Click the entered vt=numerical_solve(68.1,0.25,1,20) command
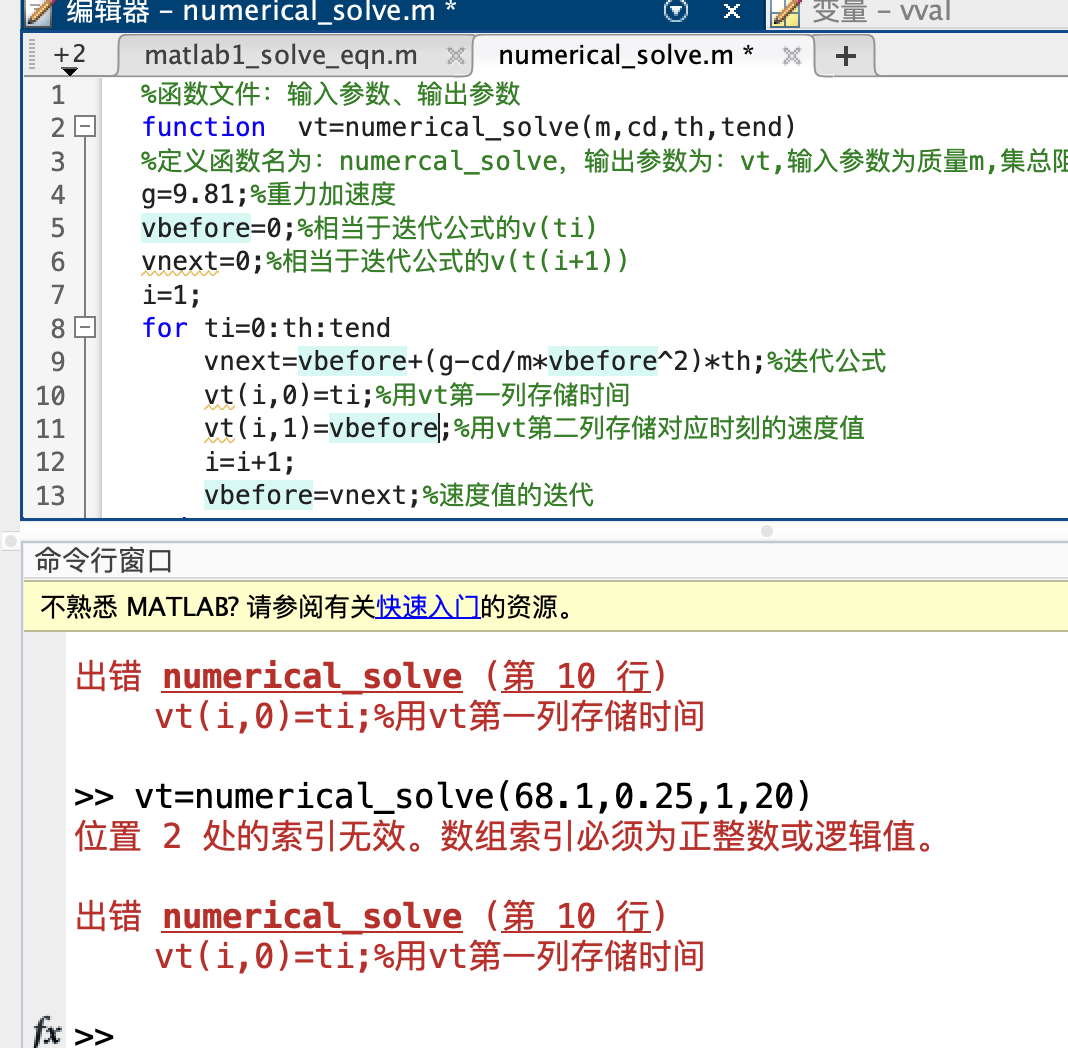 click(x=473, y=796)
